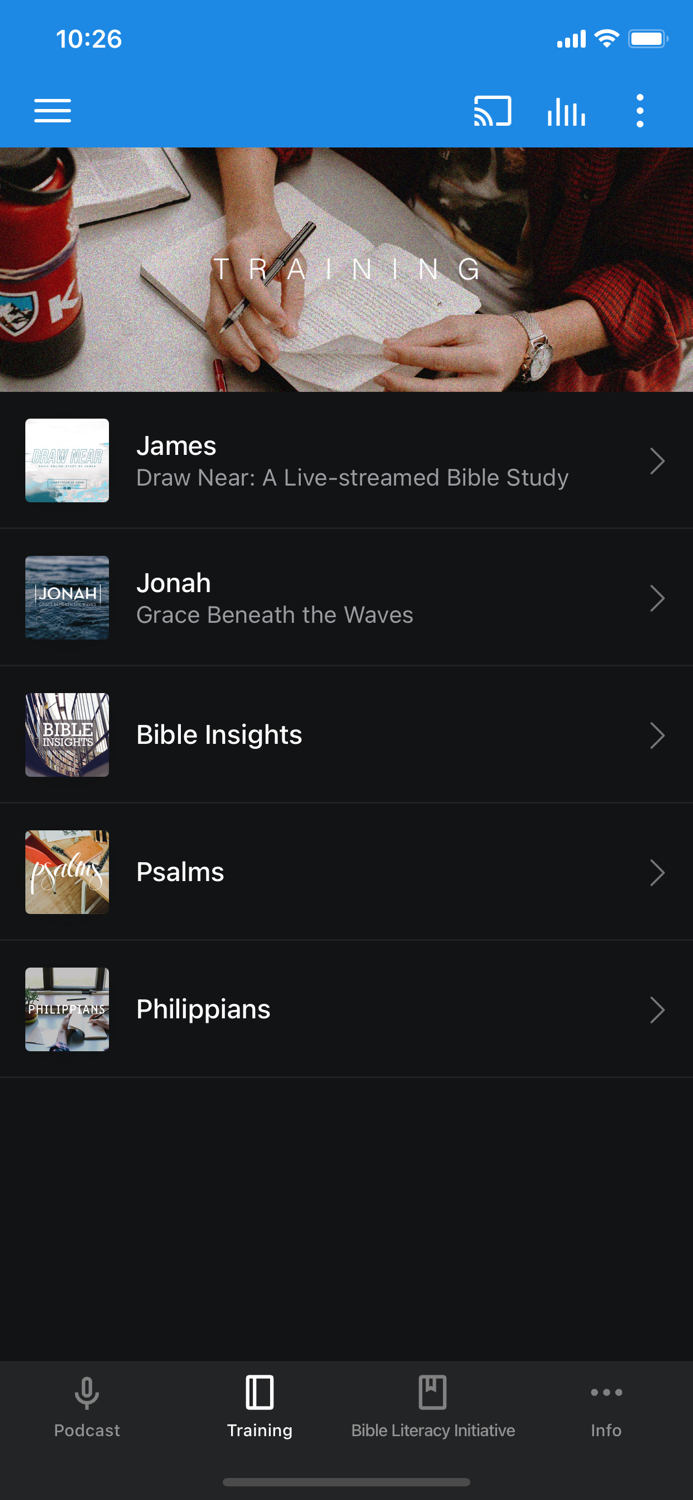This screenshot has height=1500, width=693.
Task: Expand the James study via its chevron
Action: 657,461
